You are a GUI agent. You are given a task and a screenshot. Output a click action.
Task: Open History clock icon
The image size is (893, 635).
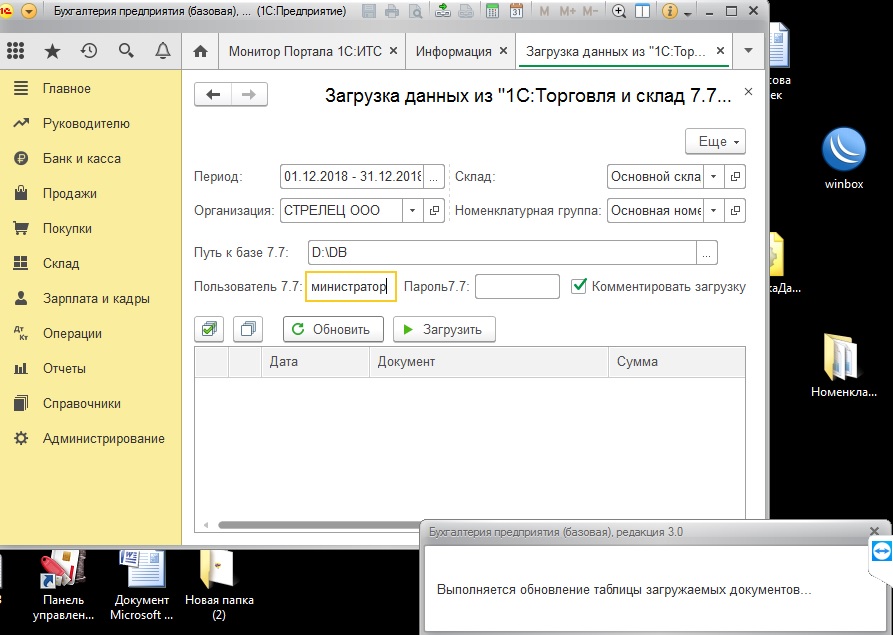(89, 51)
